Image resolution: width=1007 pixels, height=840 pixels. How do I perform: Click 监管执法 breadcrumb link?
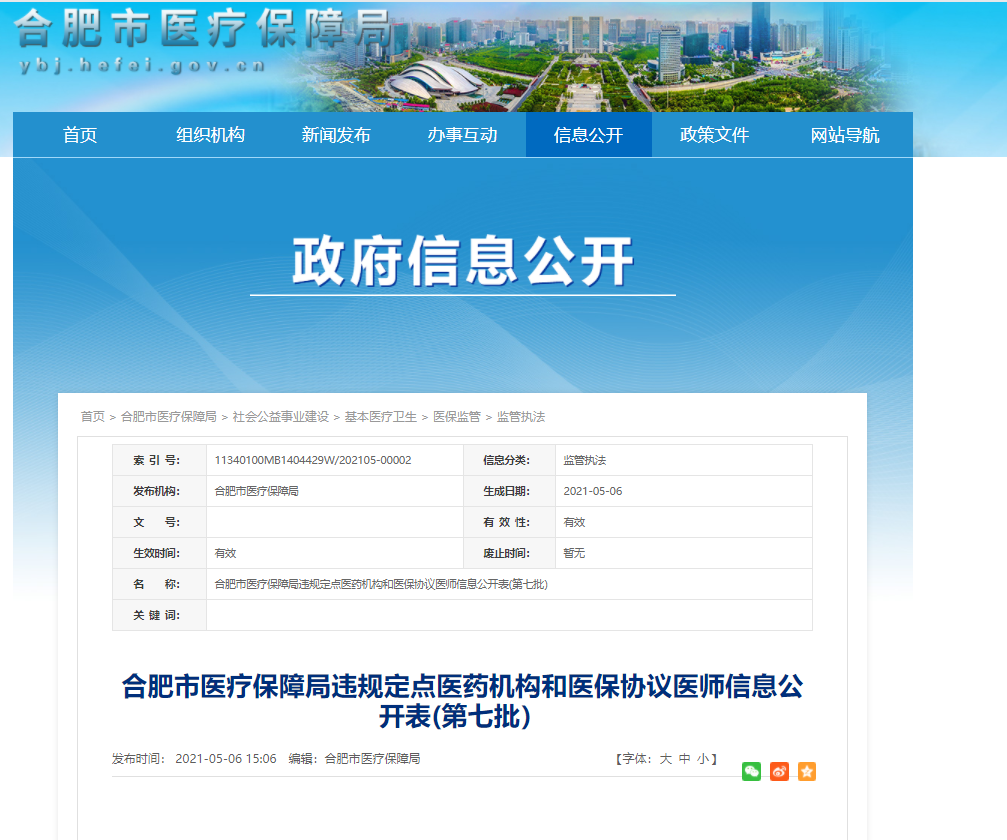(521, 416)
